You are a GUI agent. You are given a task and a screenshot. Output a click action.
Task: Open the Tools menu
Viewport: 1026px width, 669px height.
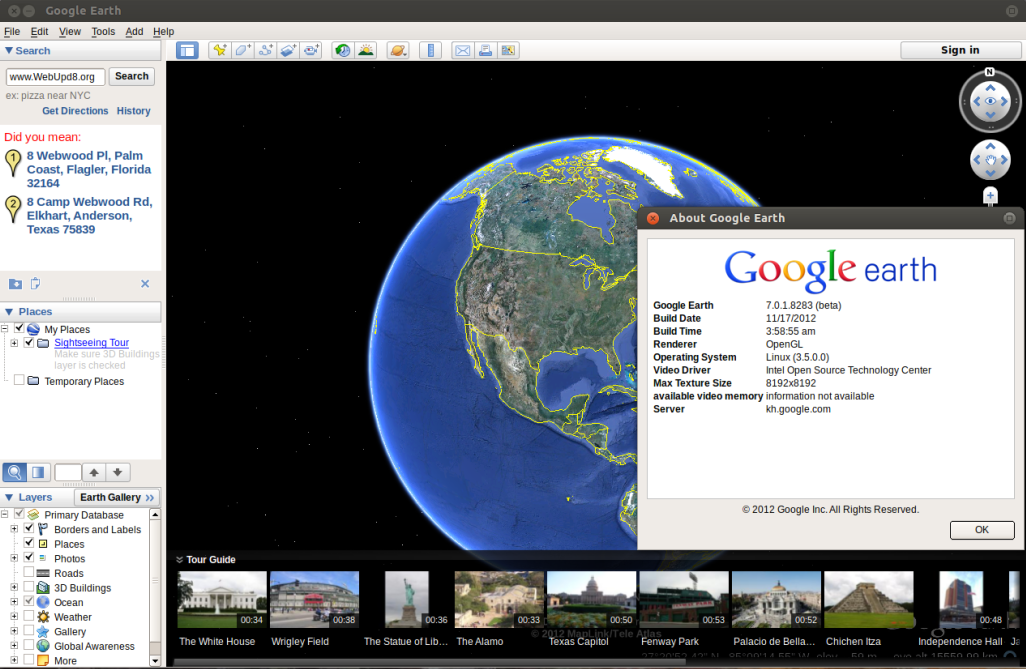[x=103, y=31]
